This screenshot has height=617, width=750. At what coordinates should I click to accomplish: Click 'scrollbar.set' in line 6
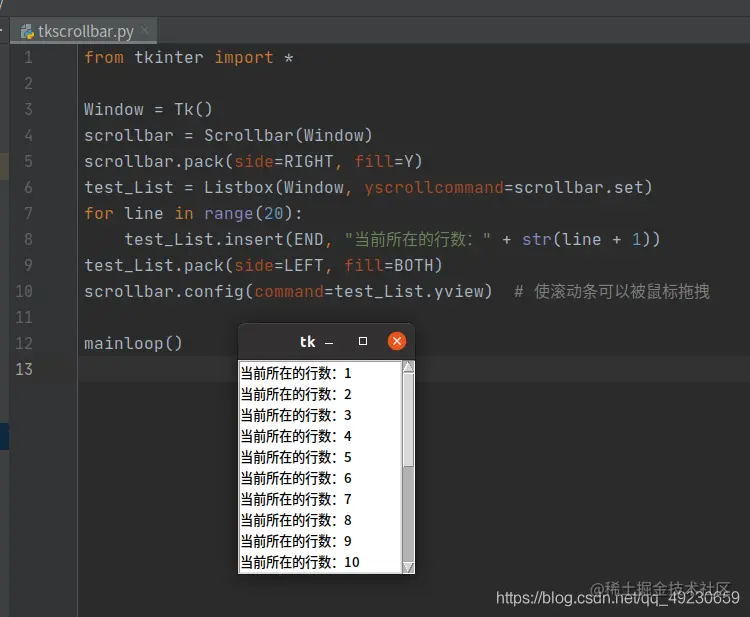pos(578,187)
